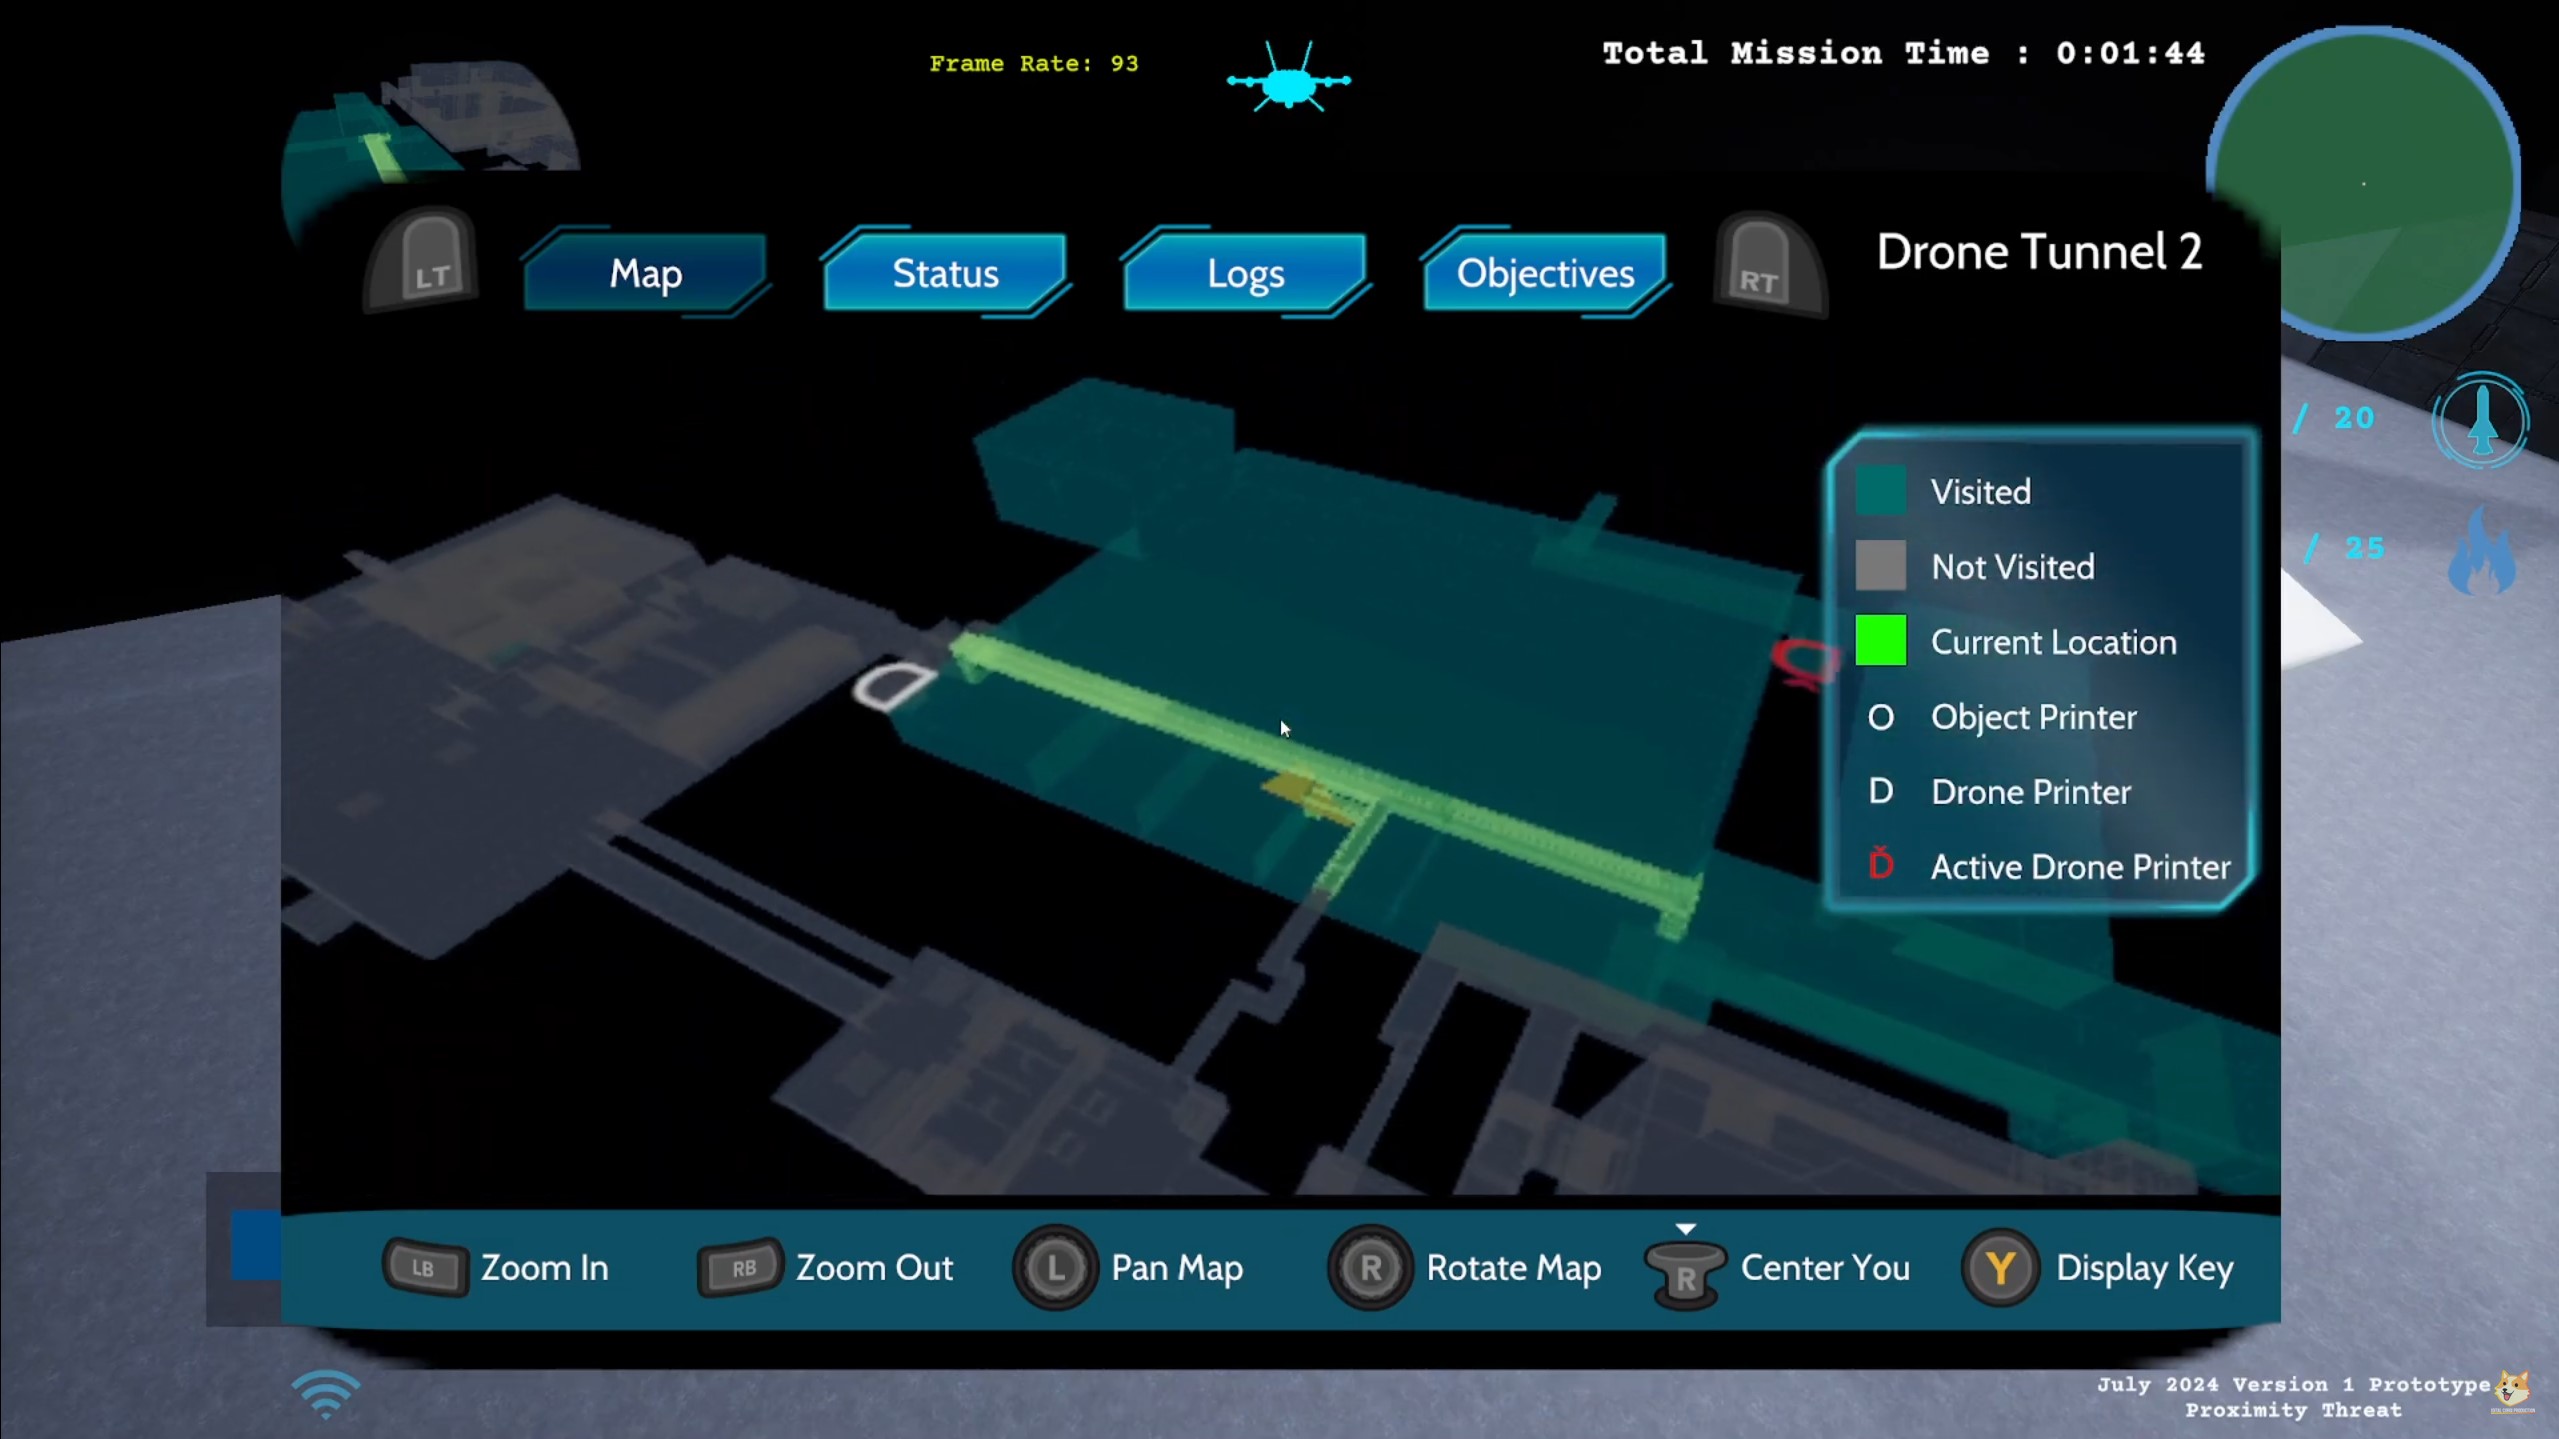
Task: Click the red Active Drone Printer symbol
Action: [1880, 863]
